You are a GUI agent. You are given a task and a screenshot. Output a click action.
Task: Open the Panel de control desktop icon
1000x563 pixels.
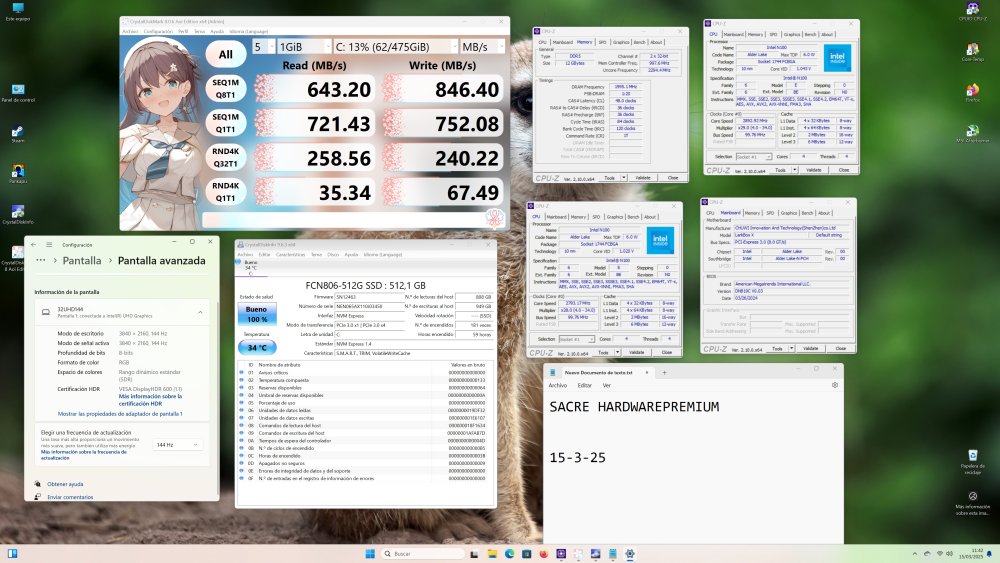(x=18, y=93)
